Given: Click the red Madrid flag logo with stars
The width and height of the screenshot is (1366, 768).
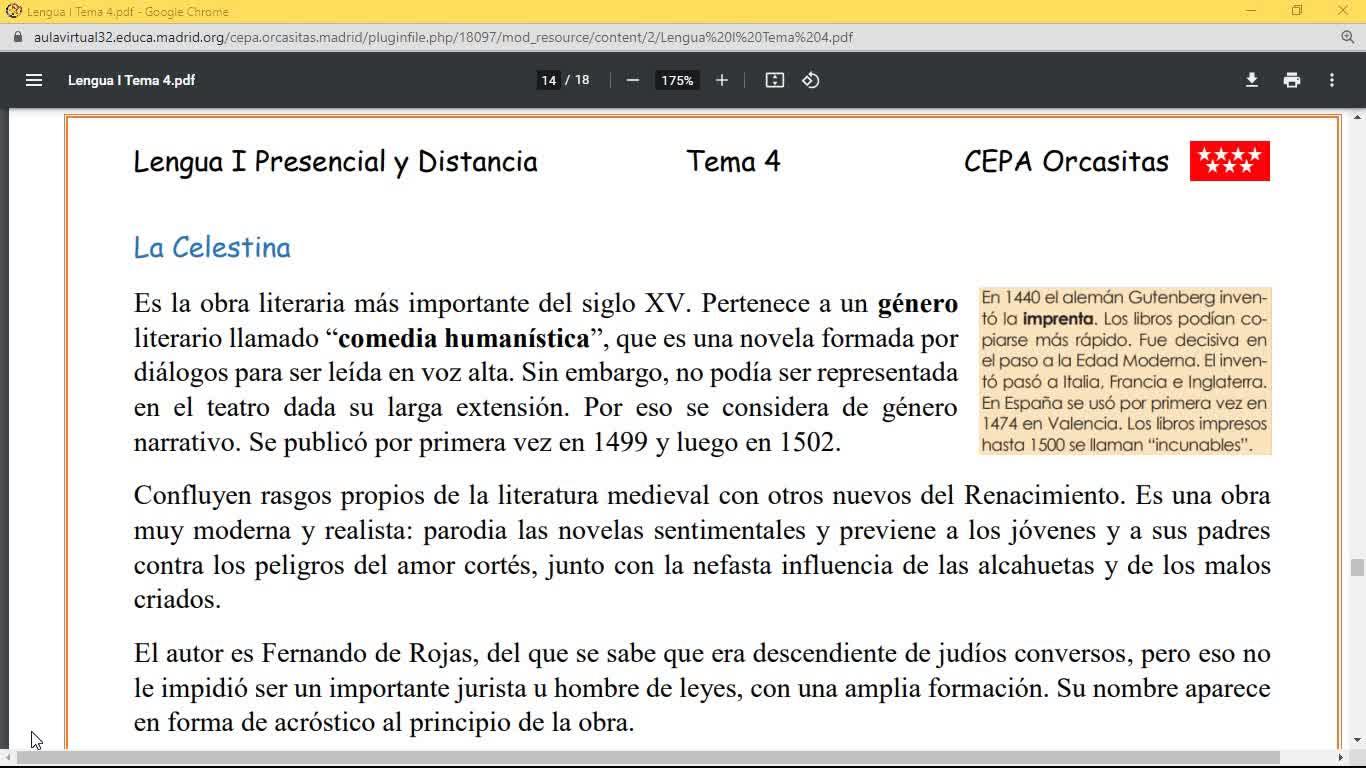Looking at the screenshot, I should point(1230,161).
